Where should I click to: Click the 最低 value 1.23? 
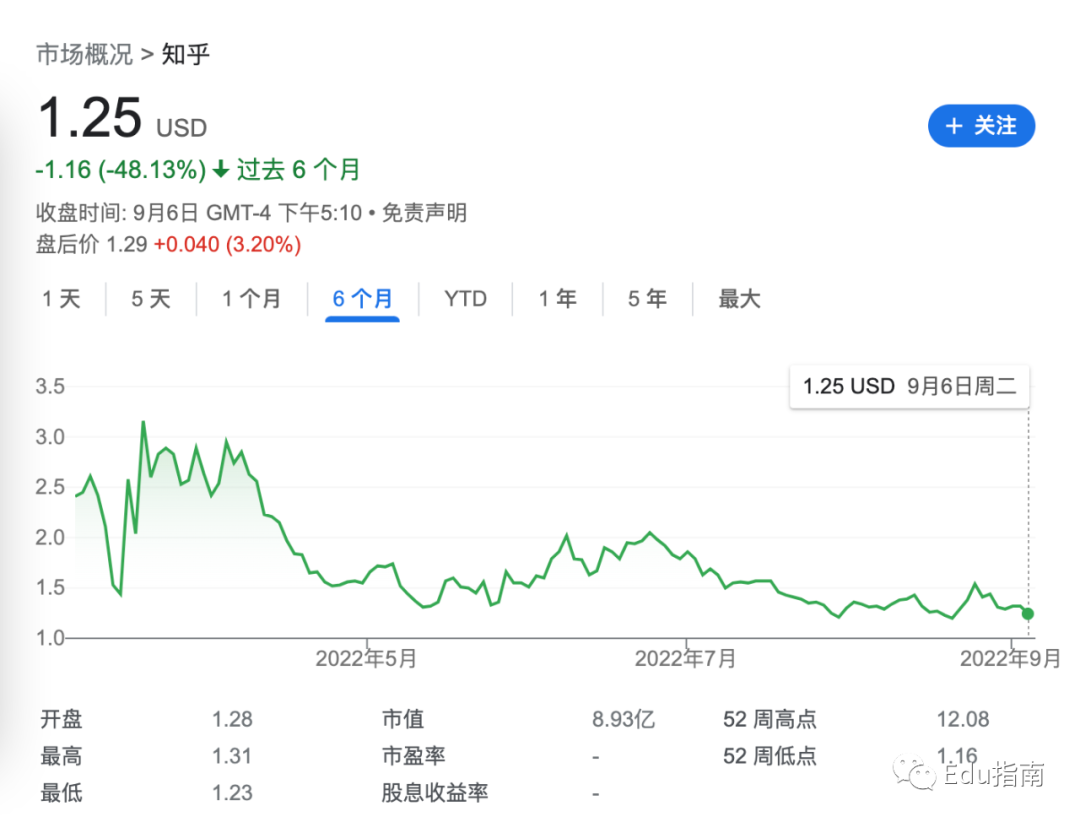[x=232, y=792]
